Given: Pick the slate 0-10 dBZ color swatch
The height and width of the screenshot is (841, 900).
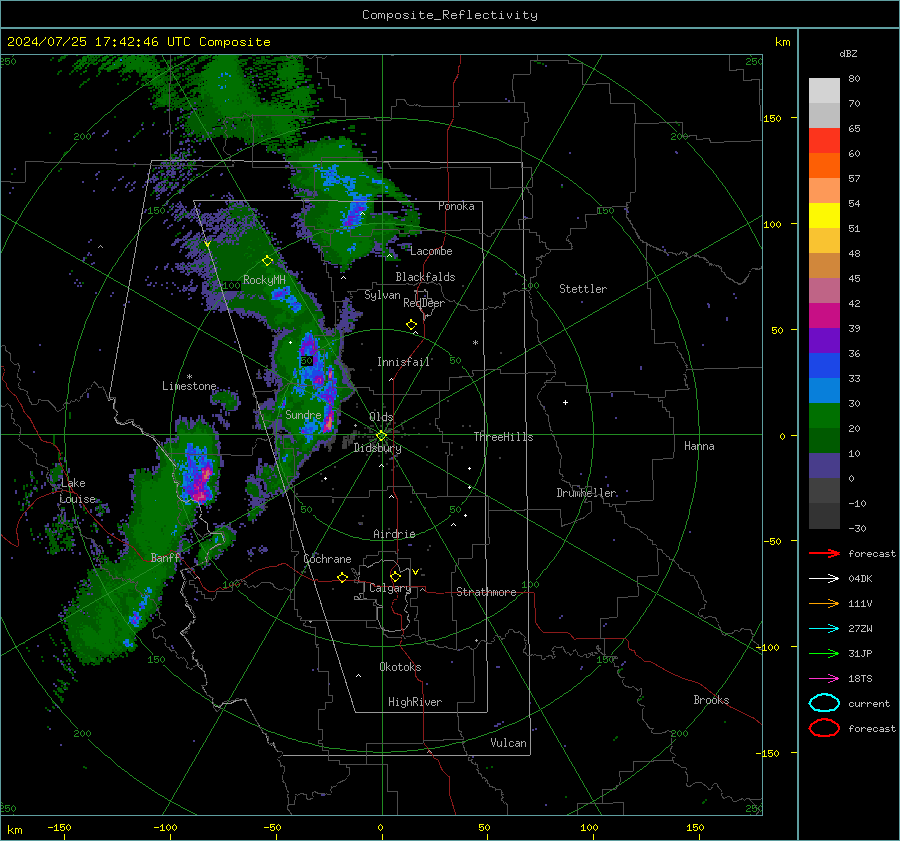Looking at the screenshot, I should point(824,466).
